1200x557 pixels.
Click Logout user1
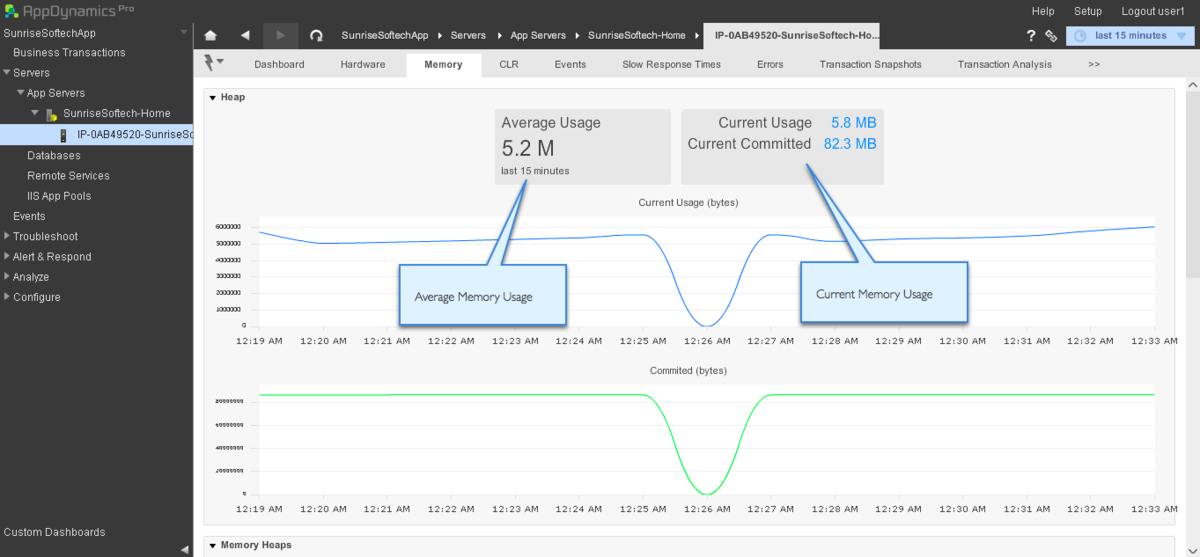click(1153, 11)
